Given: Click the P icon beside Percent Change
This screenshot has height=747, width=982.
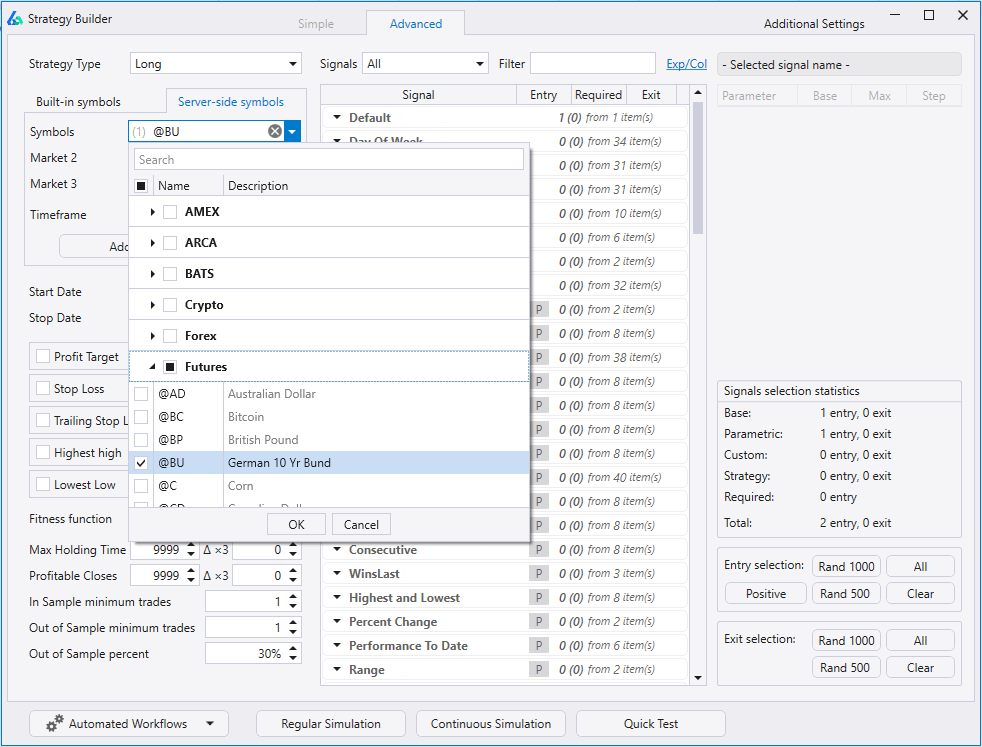Looking at the screenshot, I should (539, 621).
